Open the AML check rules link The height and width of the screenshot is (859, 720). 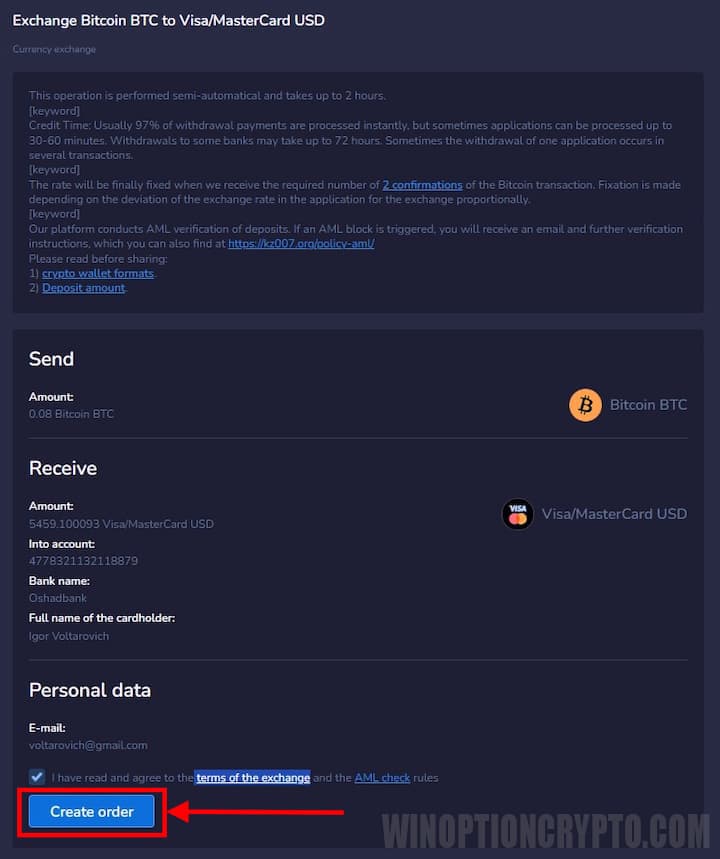(x=382, y=777)
